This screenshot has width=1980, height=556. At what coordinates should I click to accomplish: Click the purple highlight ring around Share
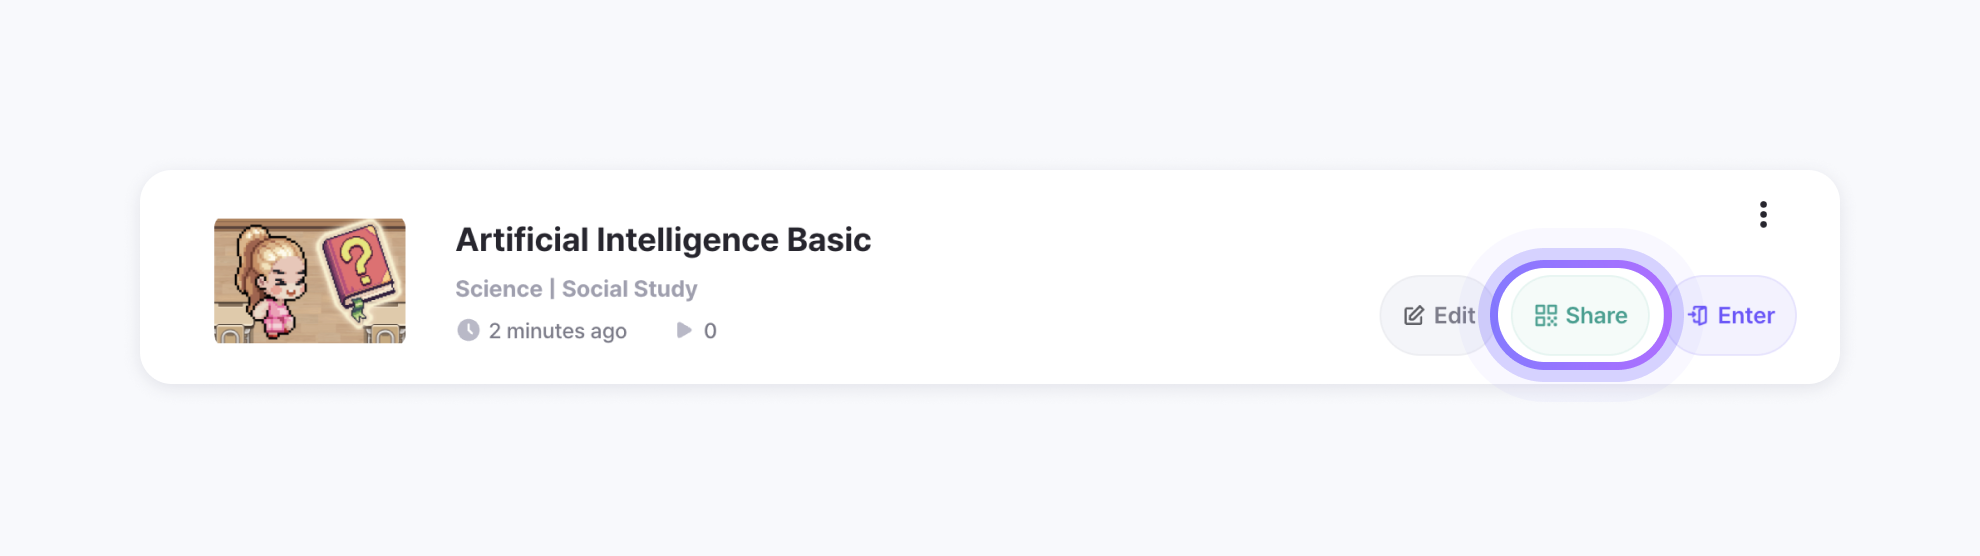point(1580,265)
